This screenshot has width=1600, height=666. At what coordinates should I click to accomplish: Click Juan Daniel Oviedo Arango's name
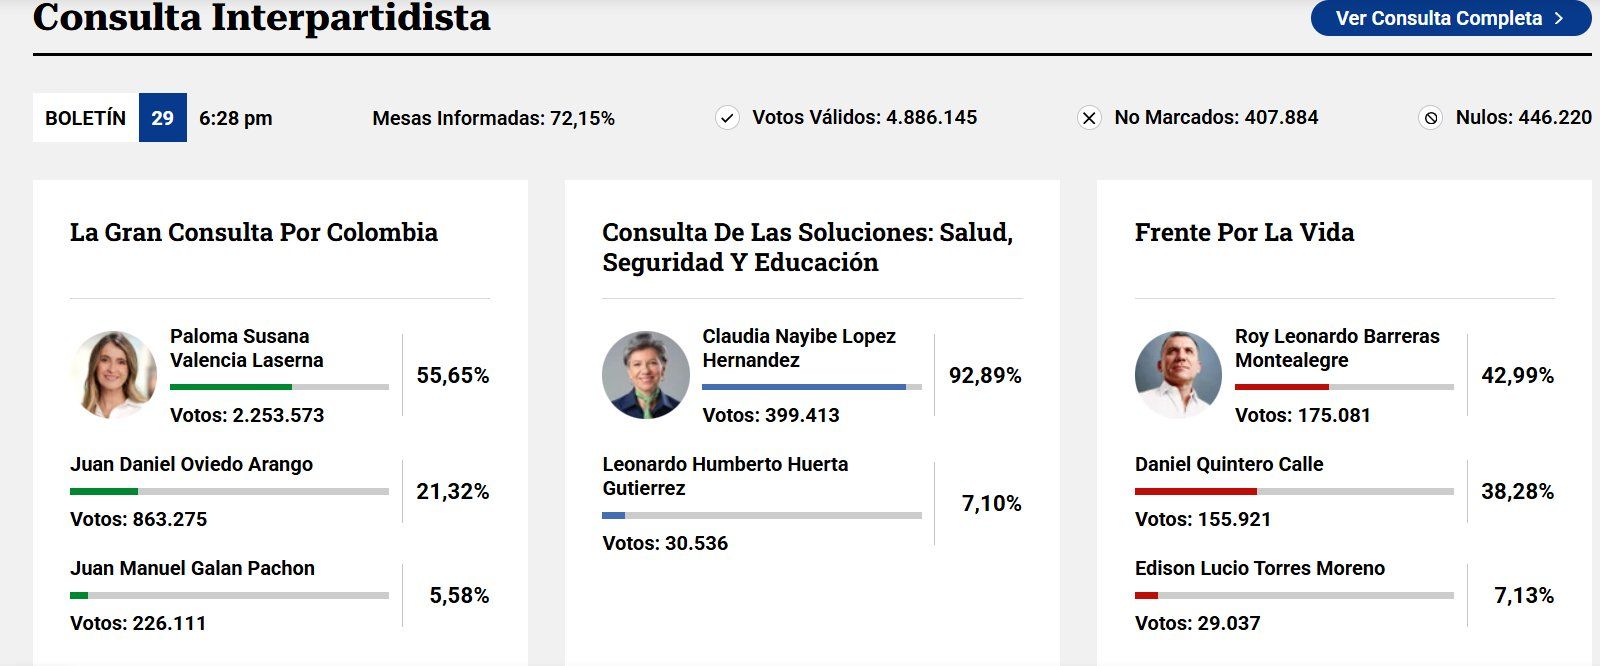point(191,464)
